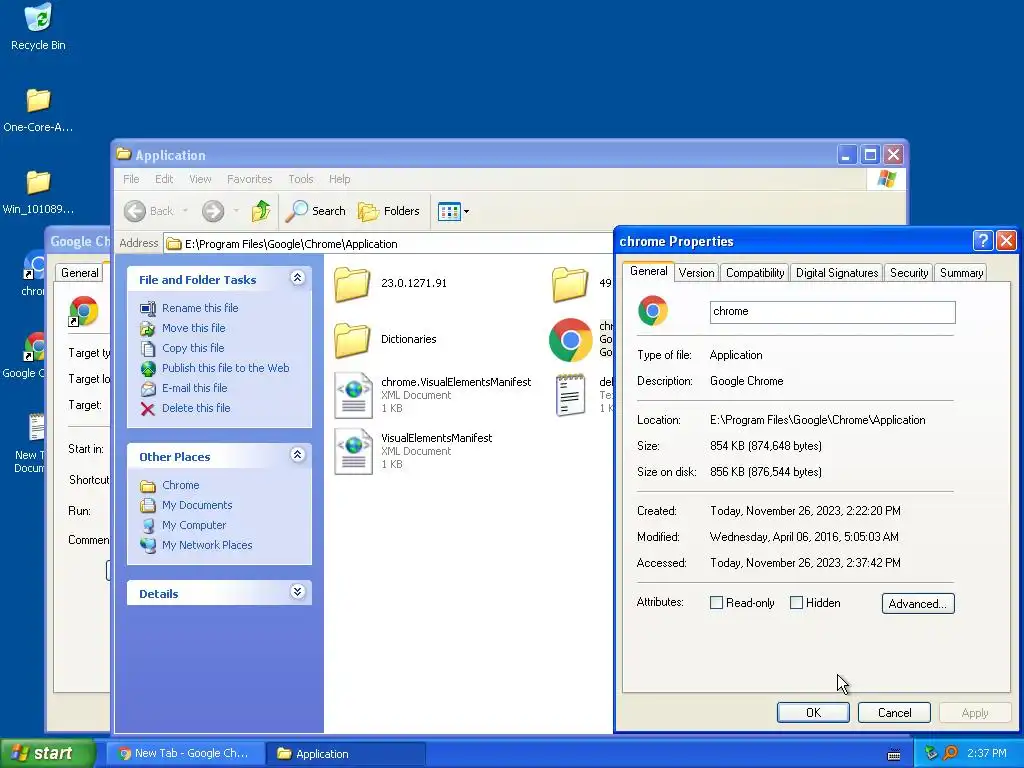Open the File menu

[x=131, y=179]
